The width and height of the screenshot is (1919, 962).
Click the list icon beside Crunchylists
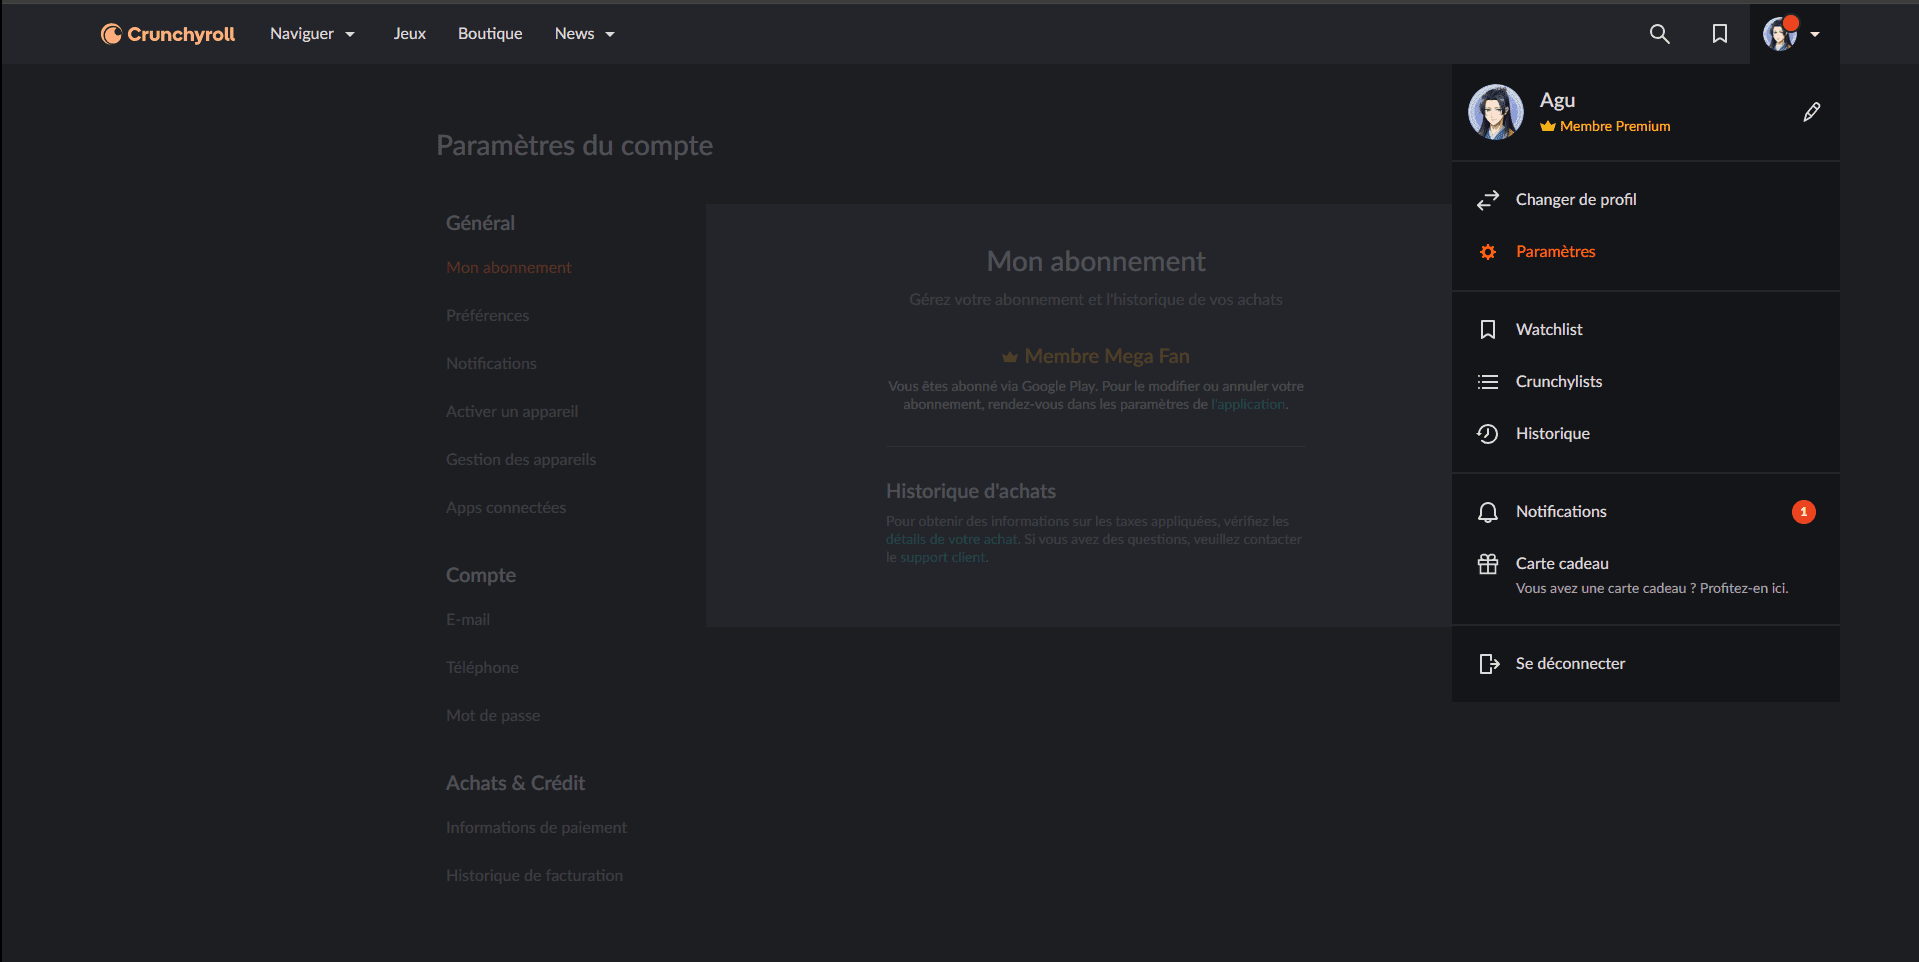click(x=1488, y=382)
